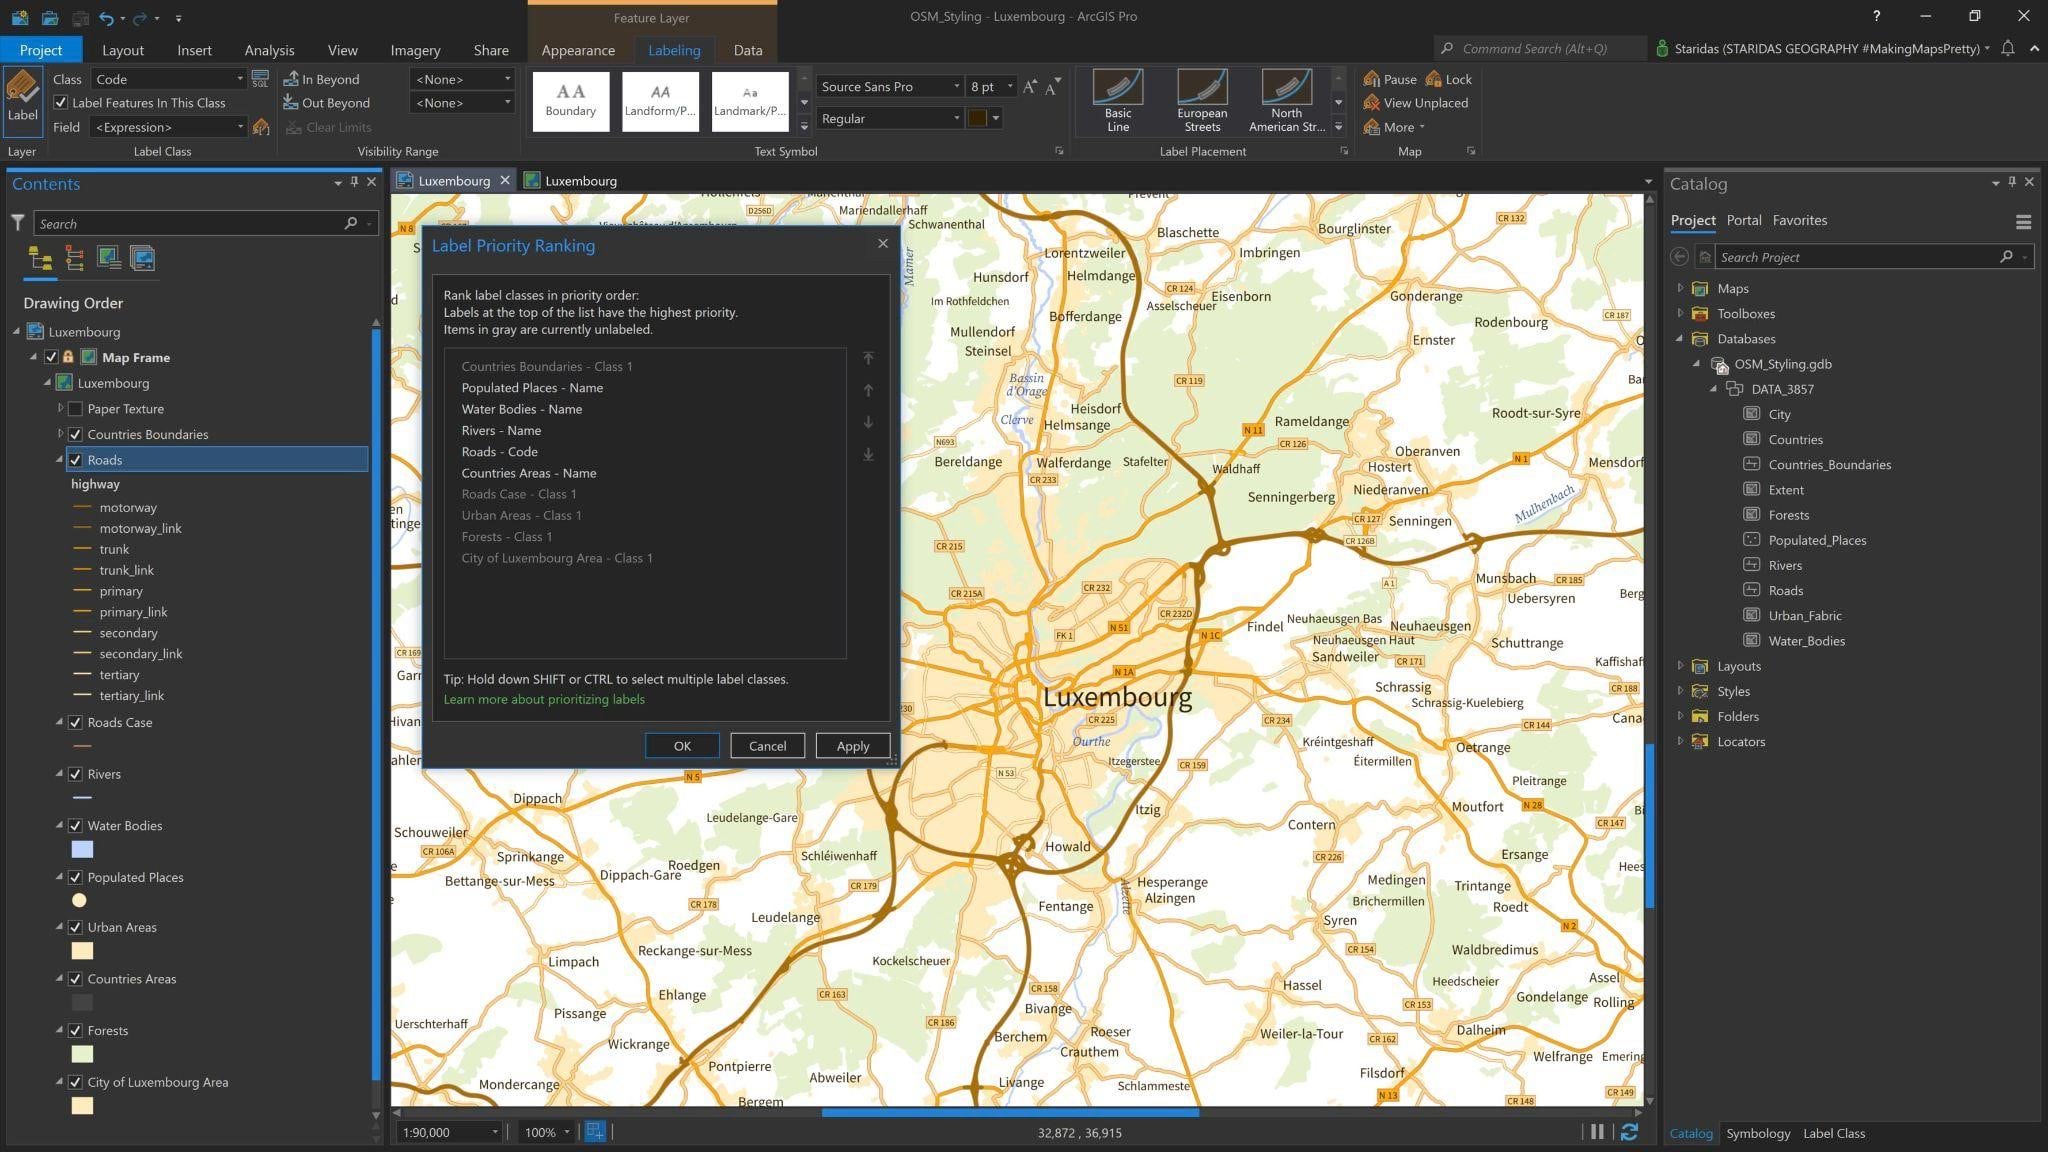
Task: Open Source Sans Pro font dropdown
Action: 956,87
